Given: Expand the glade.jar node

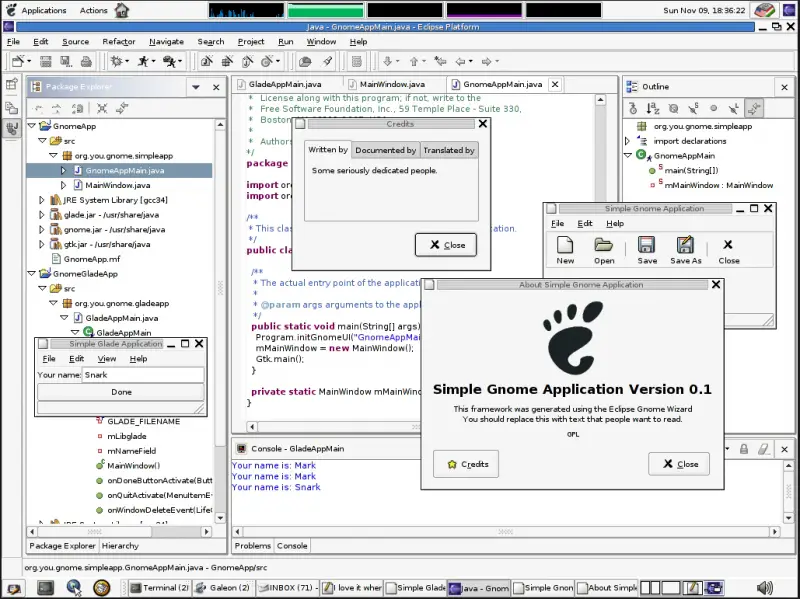Looking at the screenshot, I should tap(42, 215).
